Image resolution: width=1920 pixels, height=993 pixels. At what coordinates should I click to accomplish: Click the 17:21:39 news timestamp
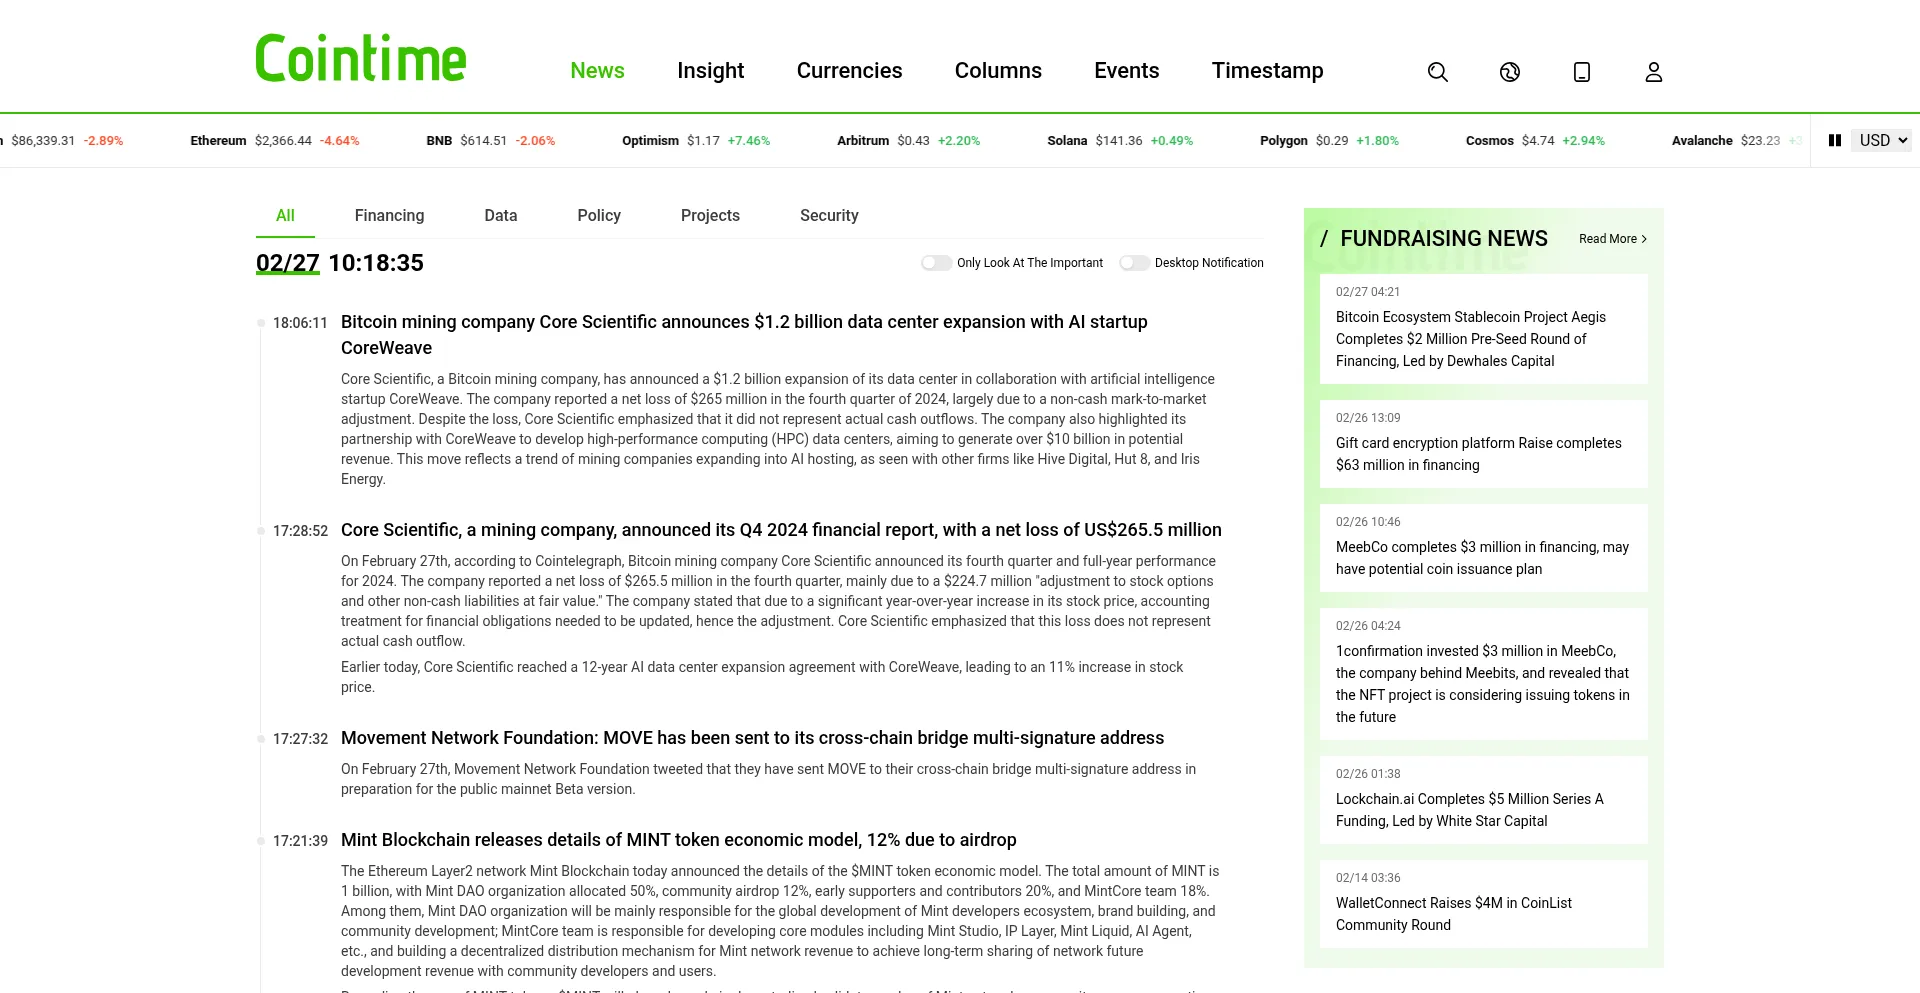[x=300, y=841]
